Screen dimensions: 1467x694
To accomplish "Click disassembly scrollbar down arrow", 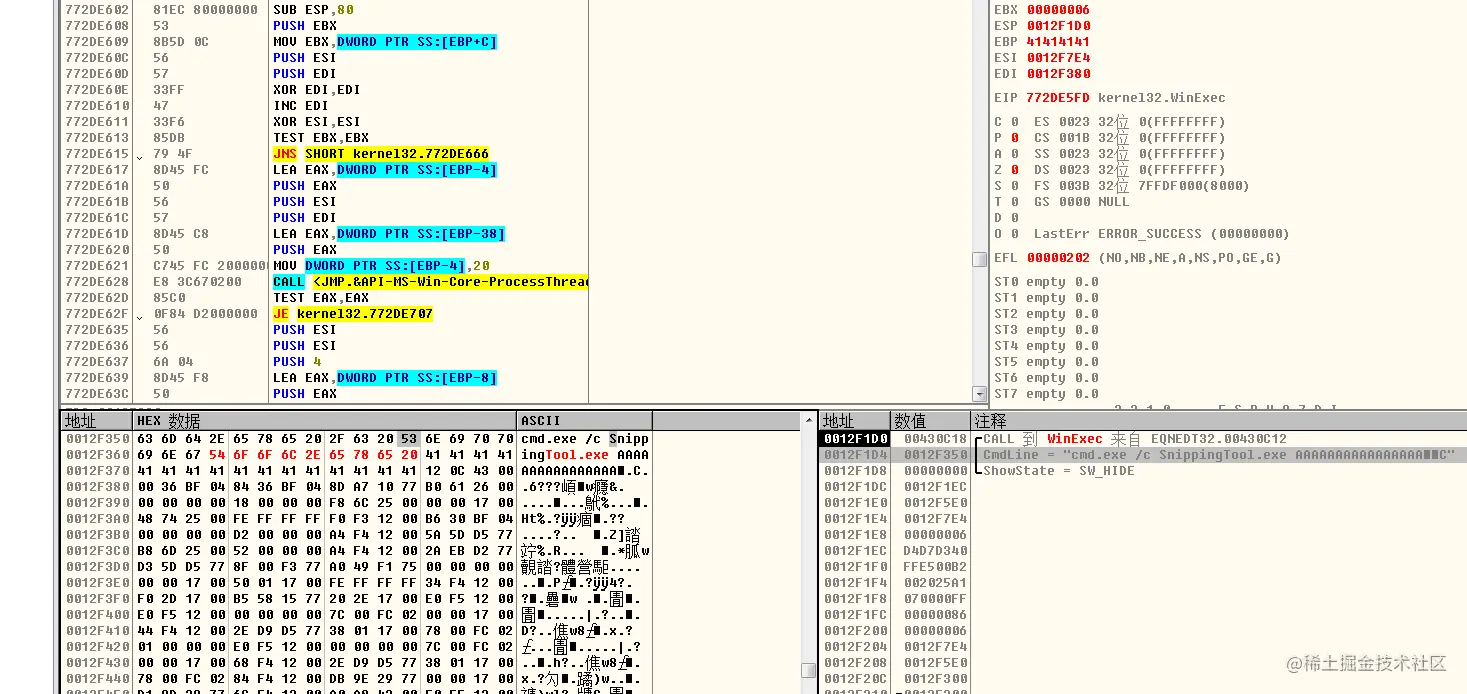I will coord(980,395).
